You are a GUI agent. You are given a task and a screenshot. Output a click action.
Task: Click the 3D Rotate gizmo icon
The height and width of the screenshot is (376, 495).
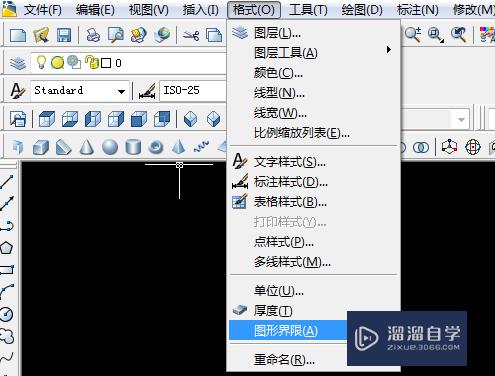click(473, 147)
